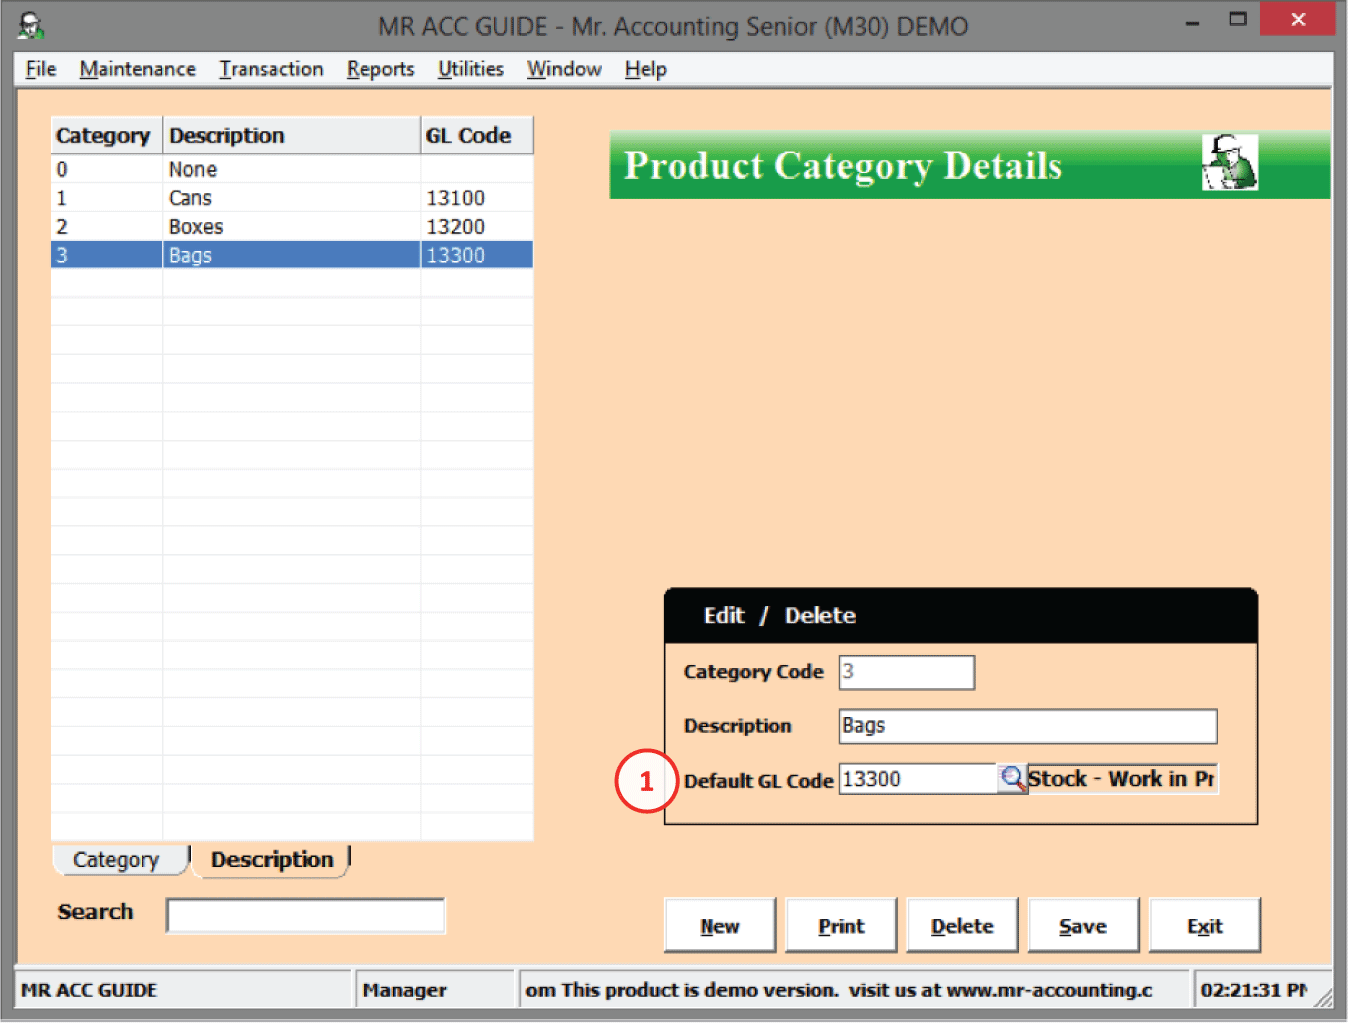Click into the Search field
1349x1023 pixels.
pyautogui.click(x=305, y=915)
